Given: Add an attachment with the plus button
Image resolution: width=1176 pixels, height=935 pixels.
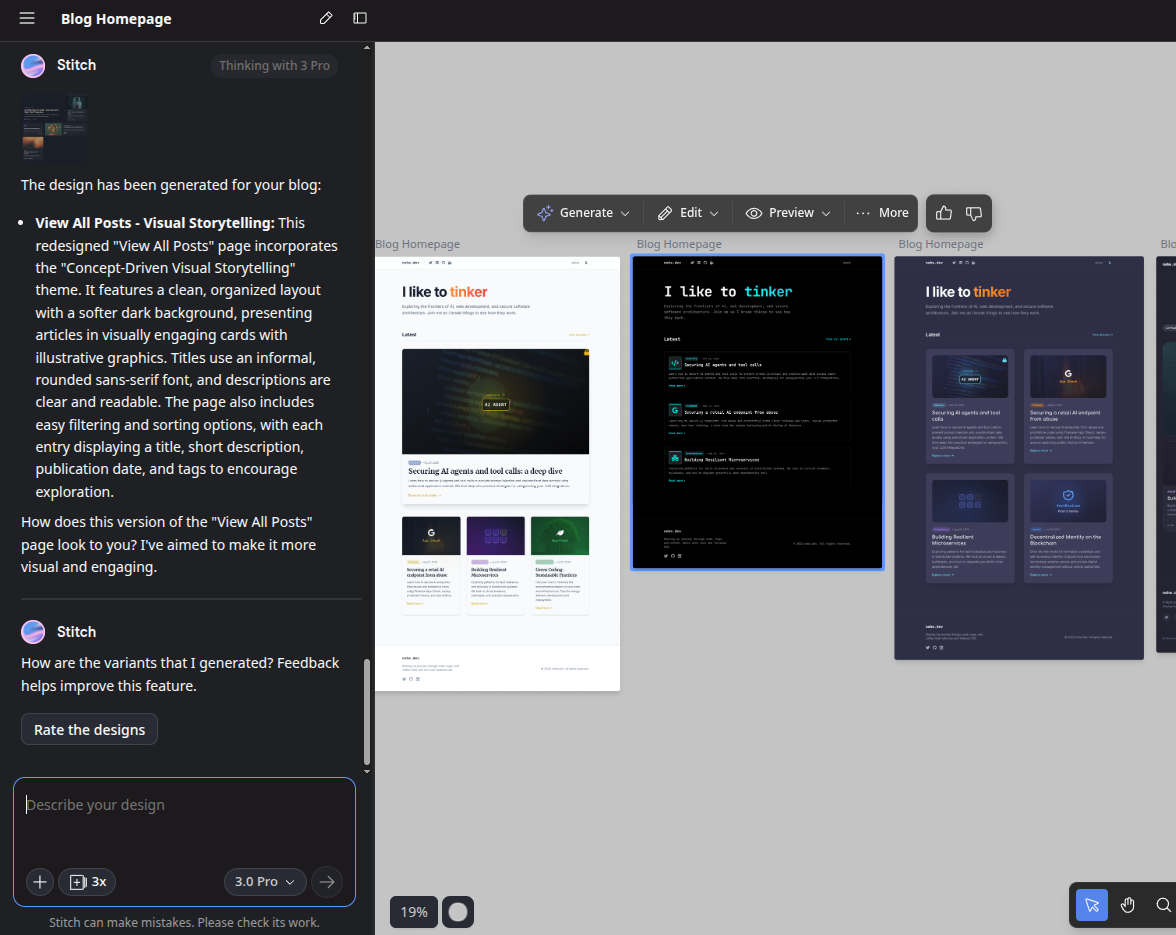Looking at the screenshot, I should (40, 882).
